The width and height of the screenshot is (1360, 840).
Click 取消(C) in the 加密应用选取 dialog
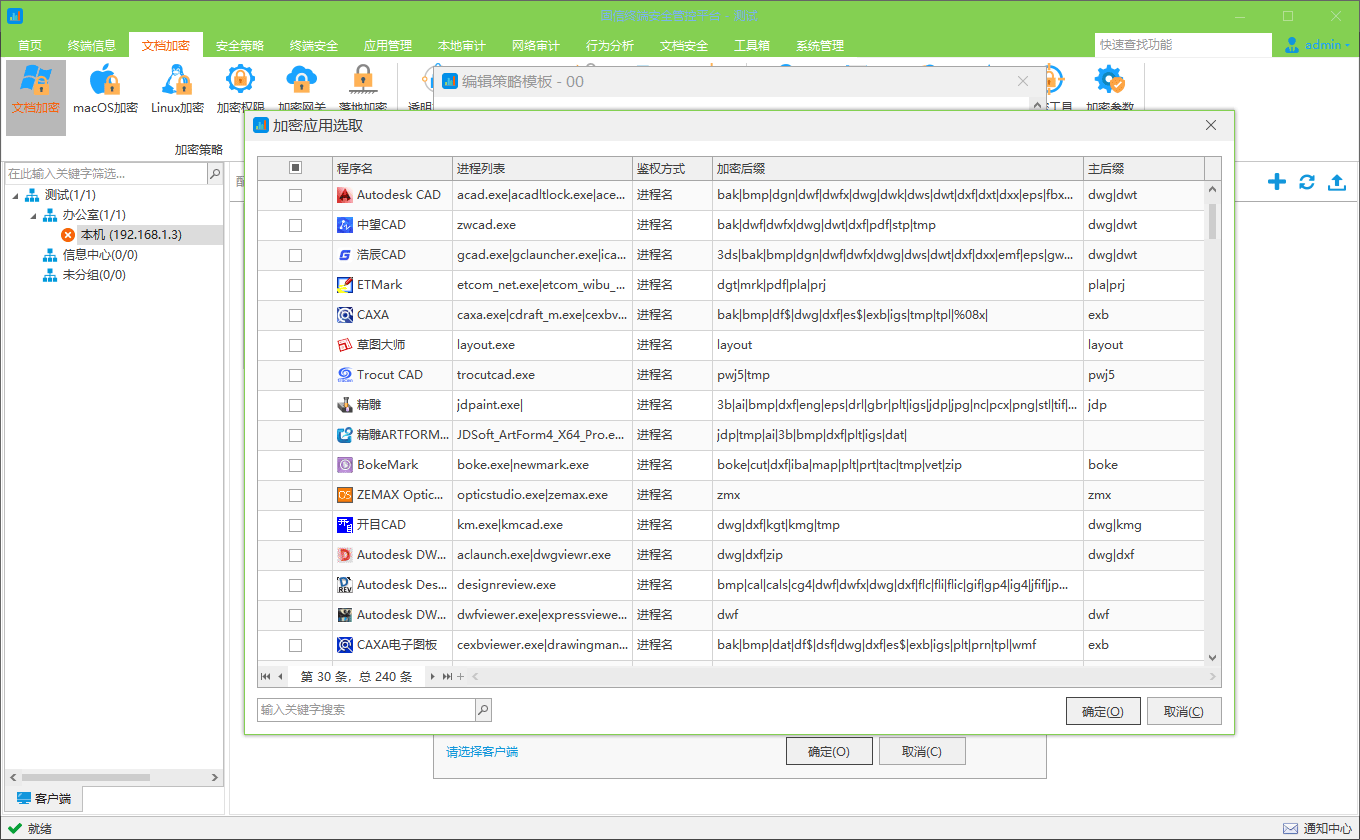pos(1183,712)
